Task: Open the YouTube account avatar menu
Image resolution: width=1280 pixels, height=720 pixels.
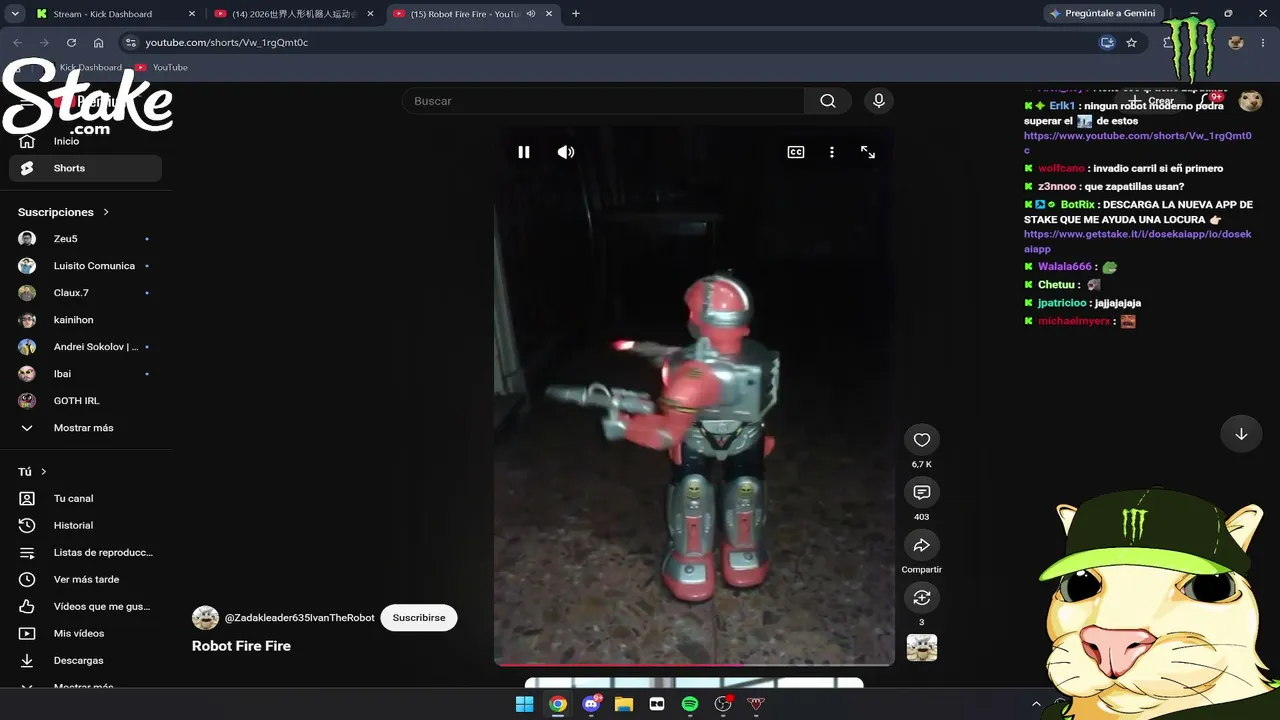Action: (1250, 101)
